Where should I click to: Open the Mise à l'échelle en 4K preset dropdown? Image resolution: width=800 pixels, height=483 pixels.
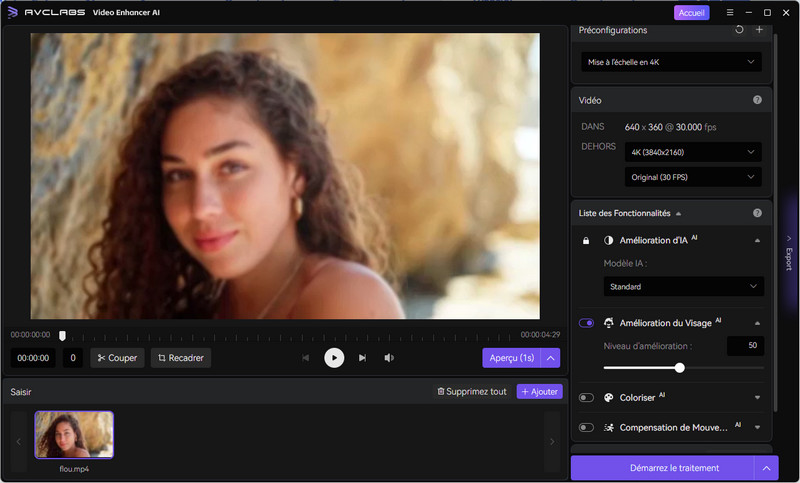671,62
